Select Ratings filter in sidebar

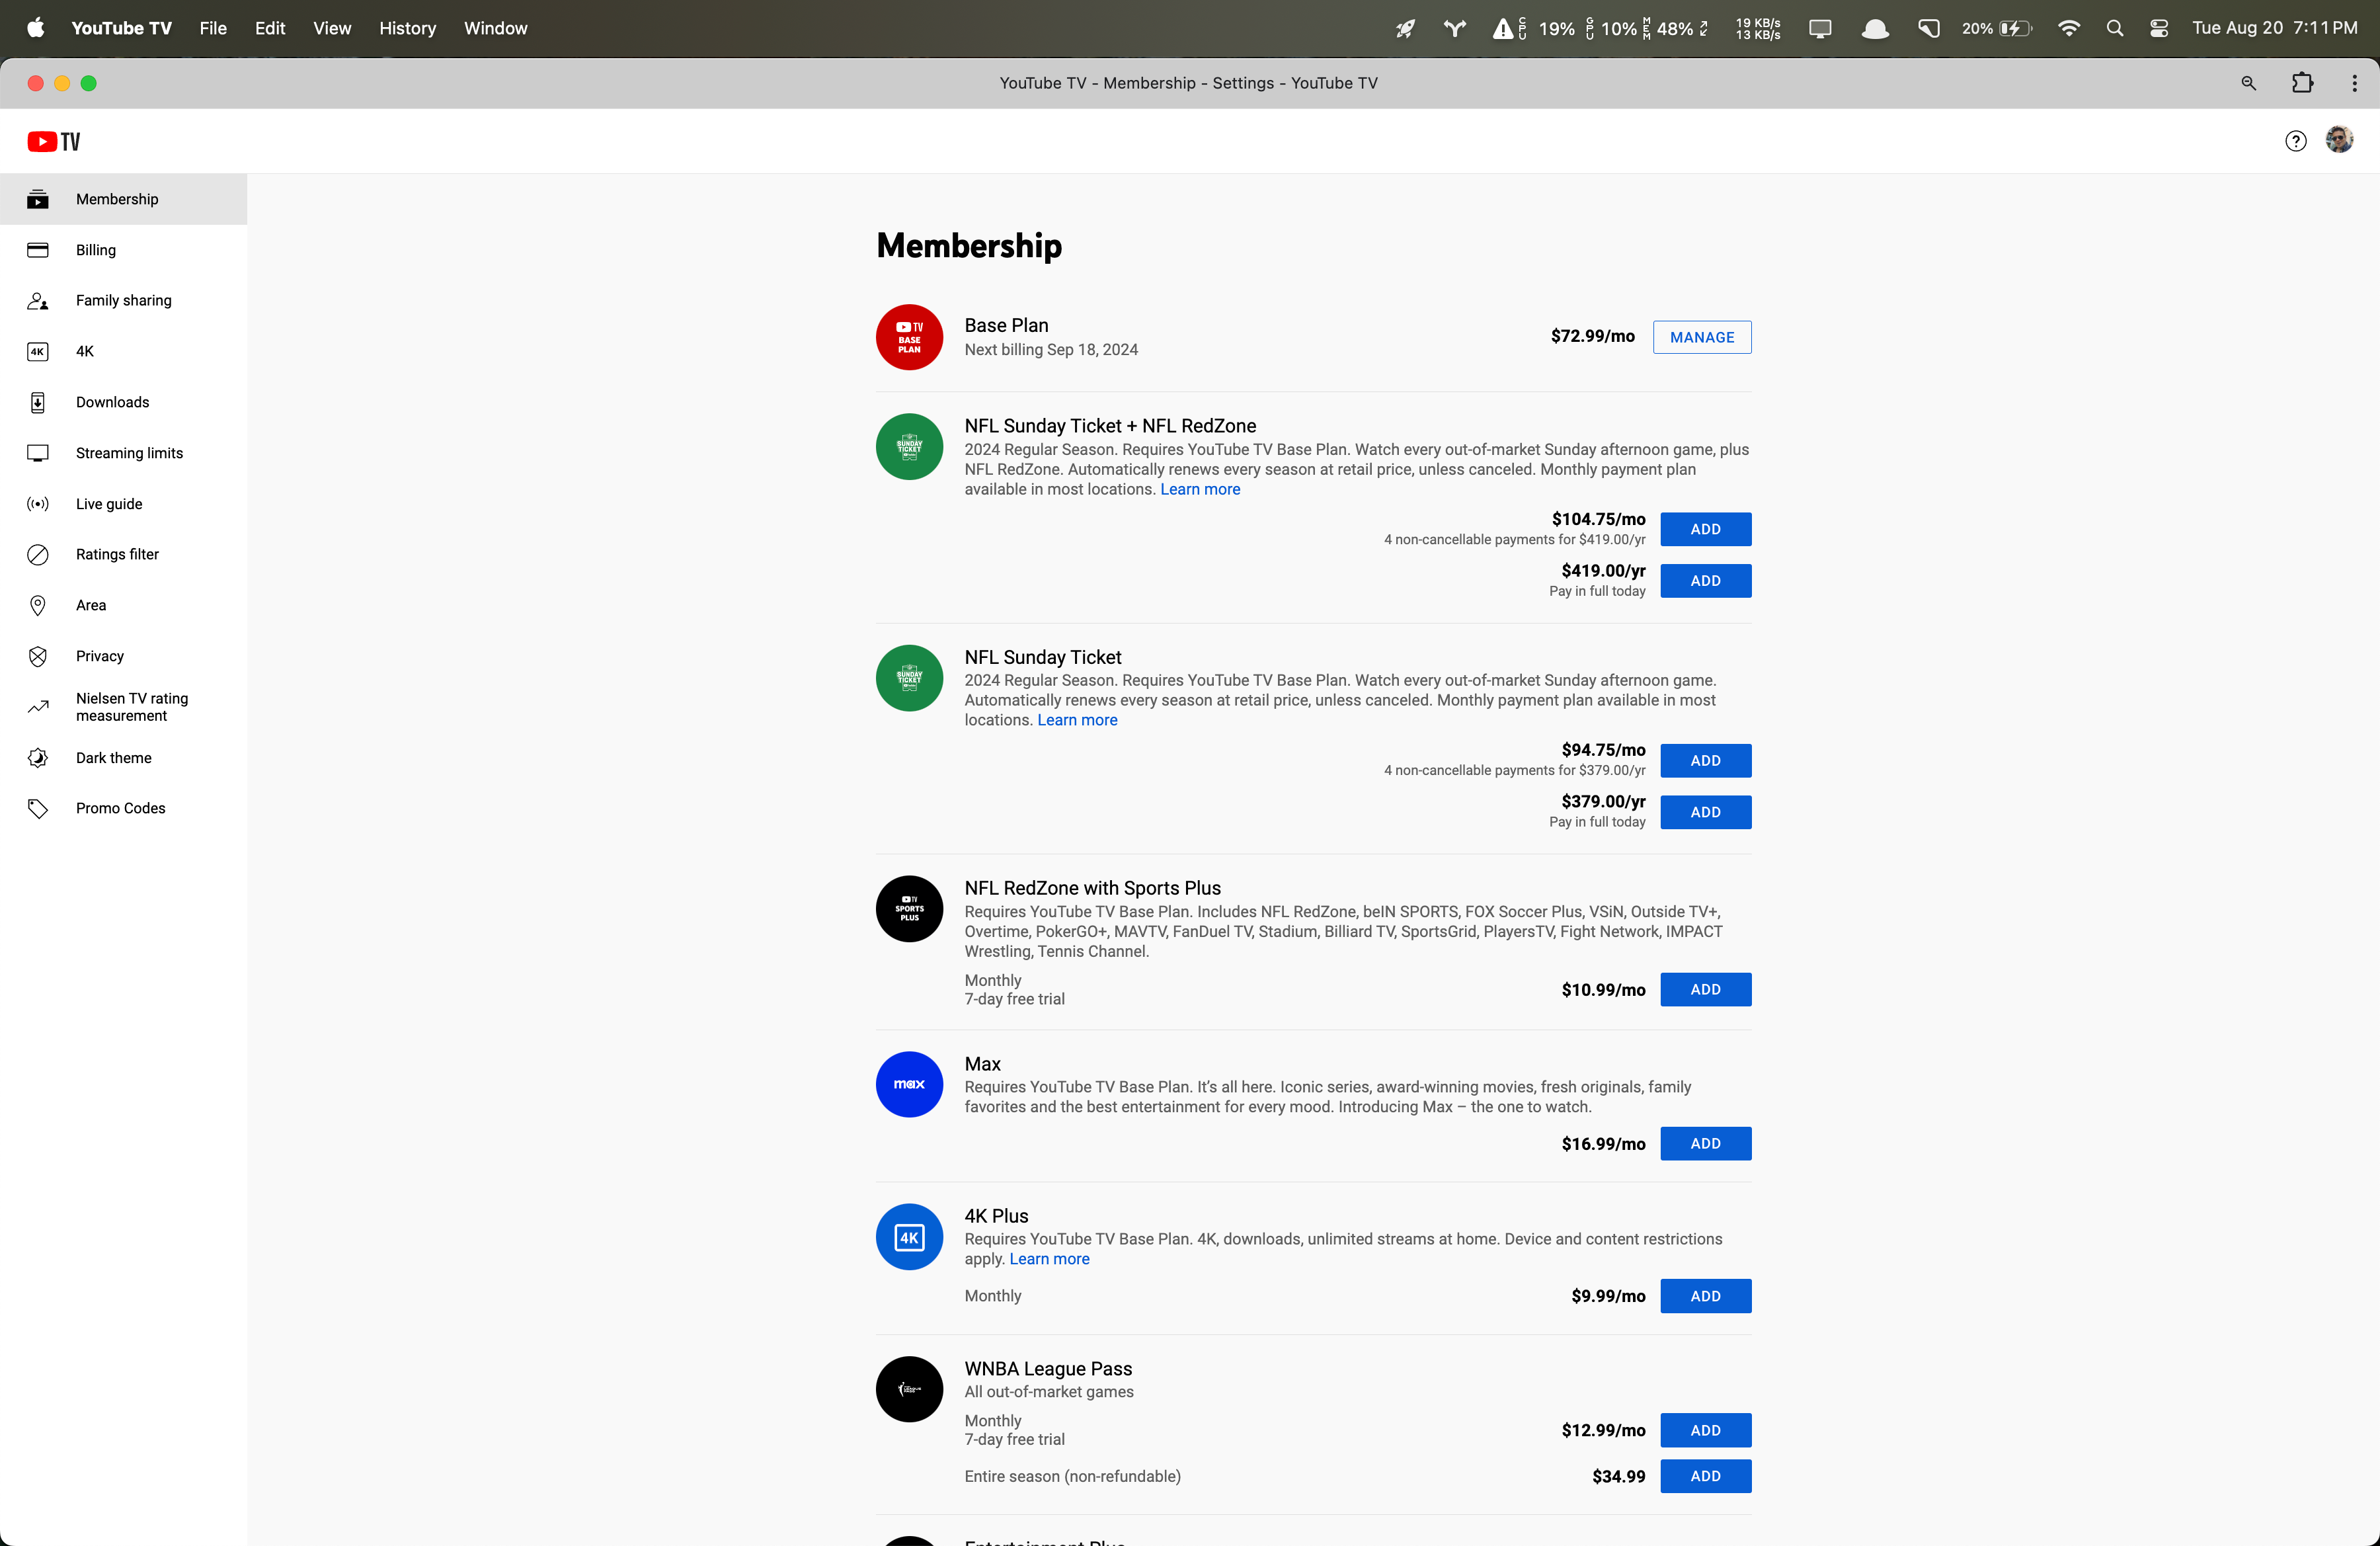pos(117,554)
